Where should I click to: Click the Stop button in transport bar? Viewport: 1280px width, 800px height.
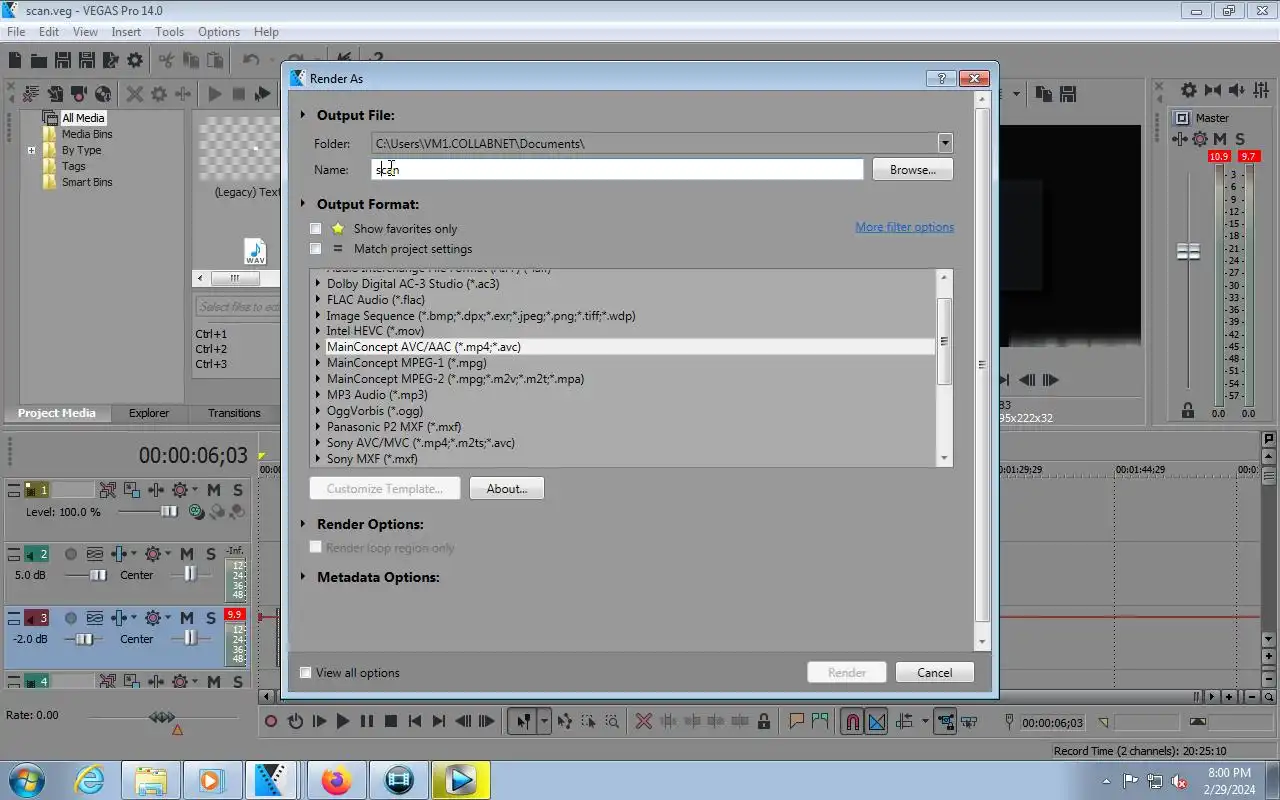pyautogui.click(x=391, y=721)
